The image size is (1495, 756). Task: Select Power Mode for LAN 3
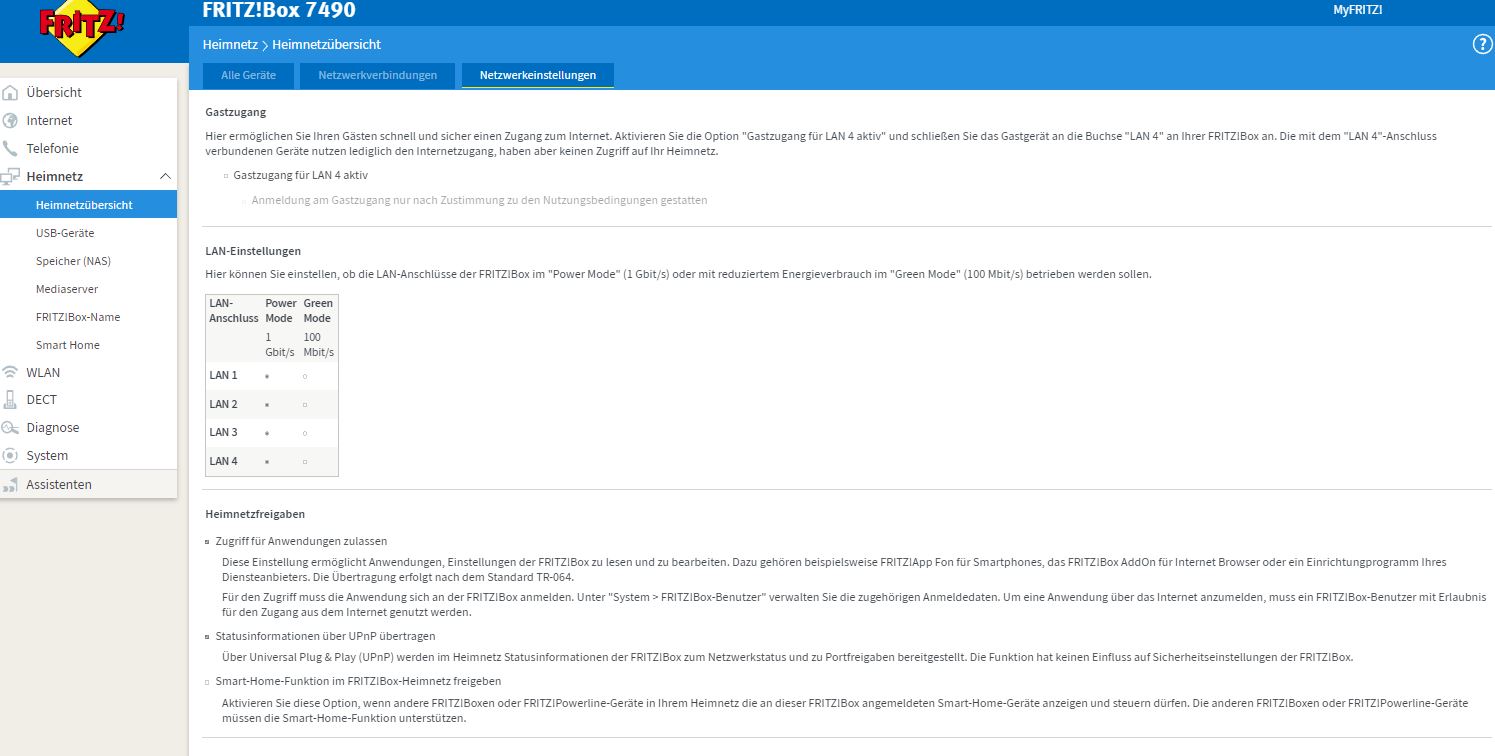point(267,433)
